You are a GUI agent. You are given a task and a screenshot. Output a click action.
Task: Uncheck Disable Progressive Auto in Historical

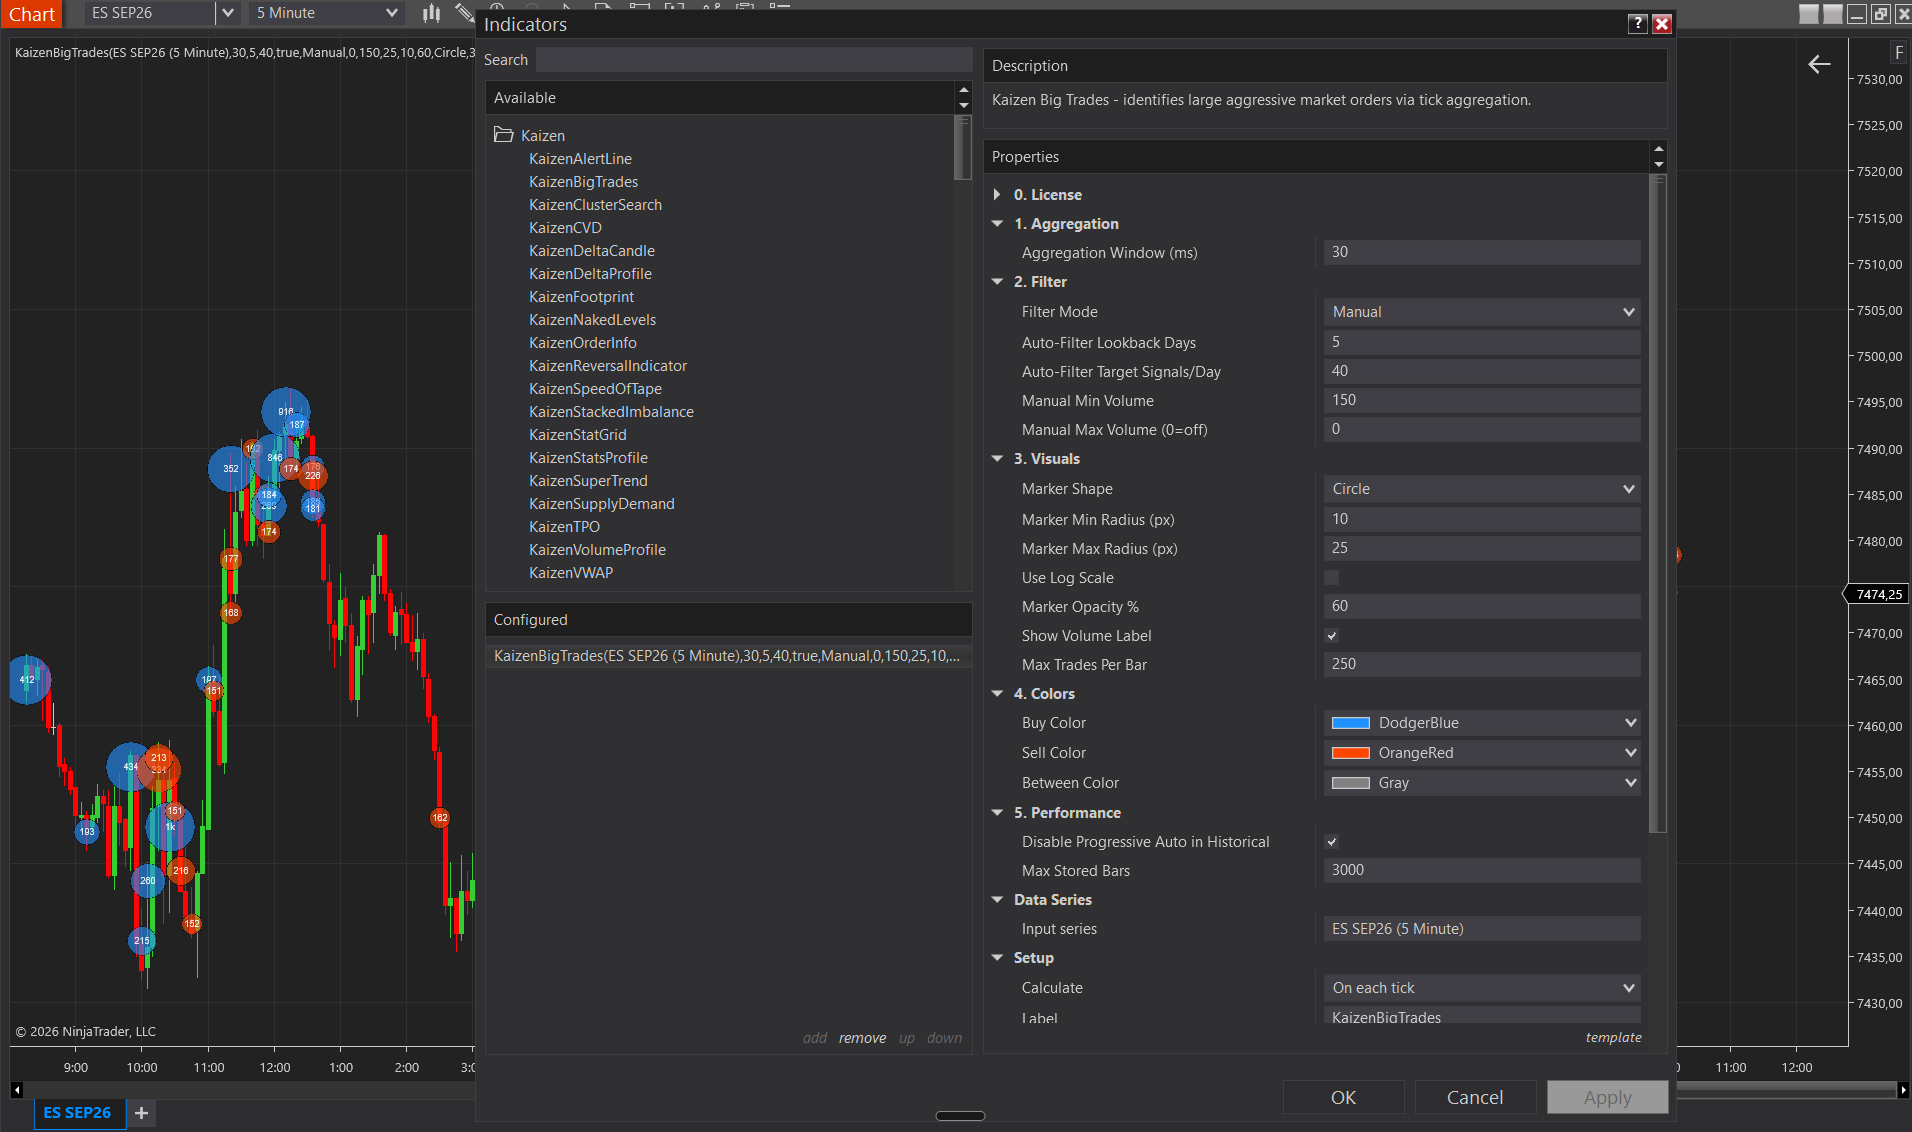(x=1331, y=842)
